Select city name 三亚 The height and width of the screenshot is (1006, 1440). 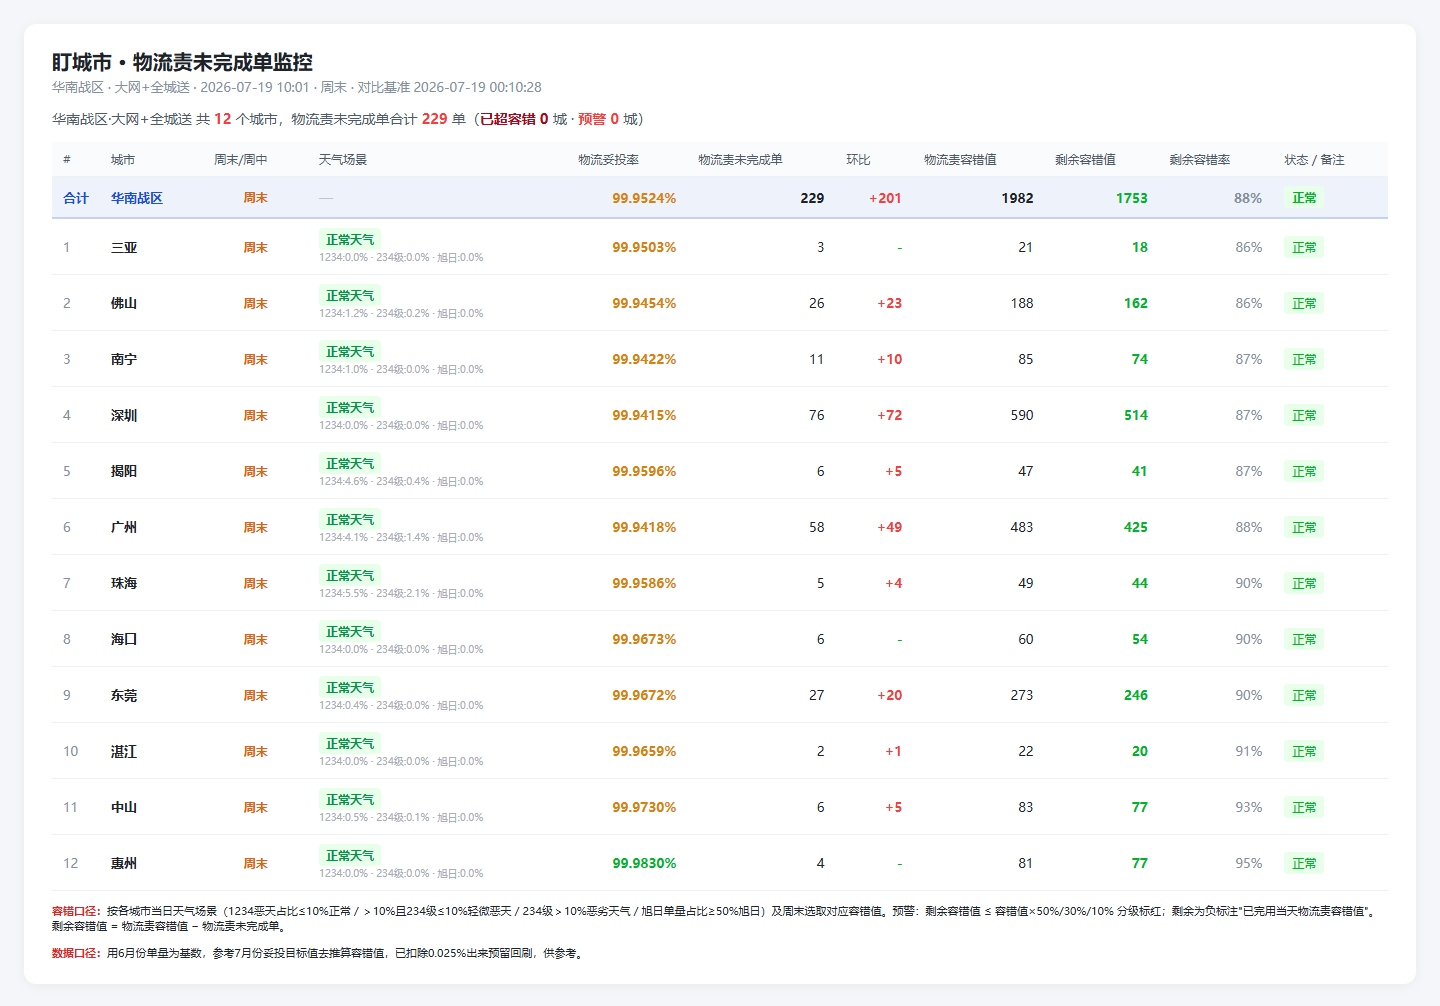(x=124, y=247)
